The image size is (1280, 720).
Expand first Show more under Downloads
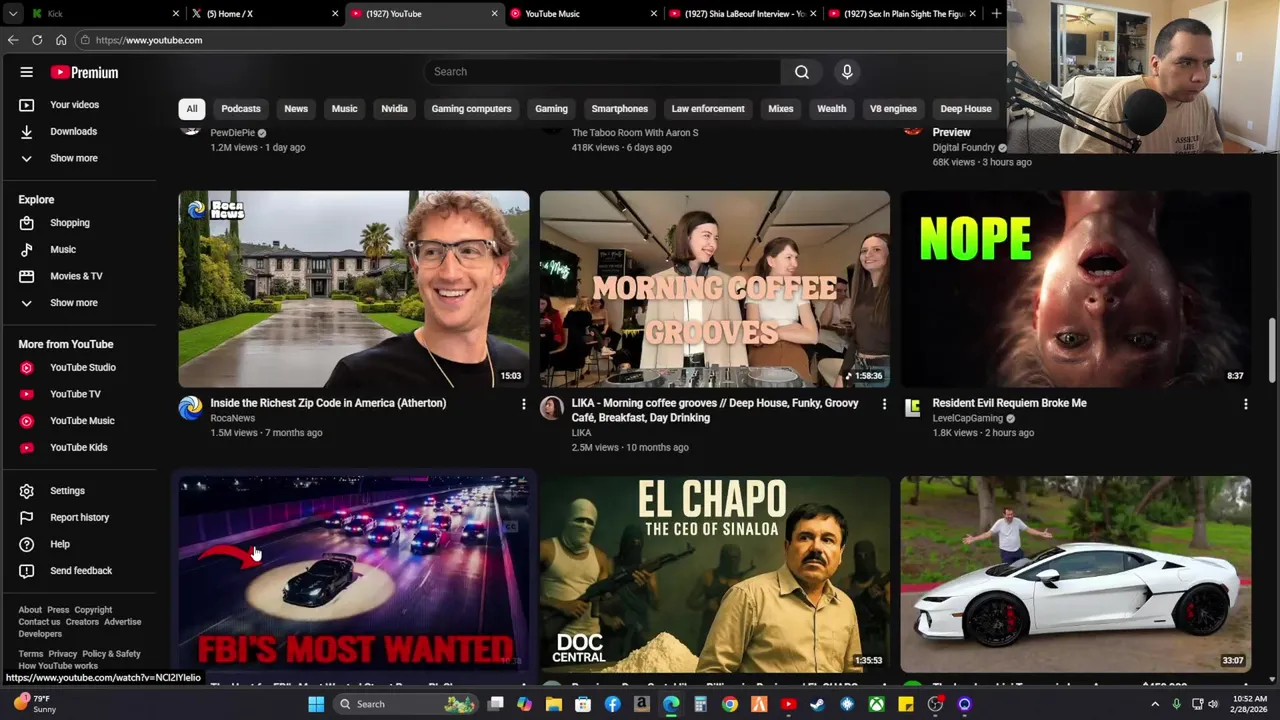pos(73,158)
